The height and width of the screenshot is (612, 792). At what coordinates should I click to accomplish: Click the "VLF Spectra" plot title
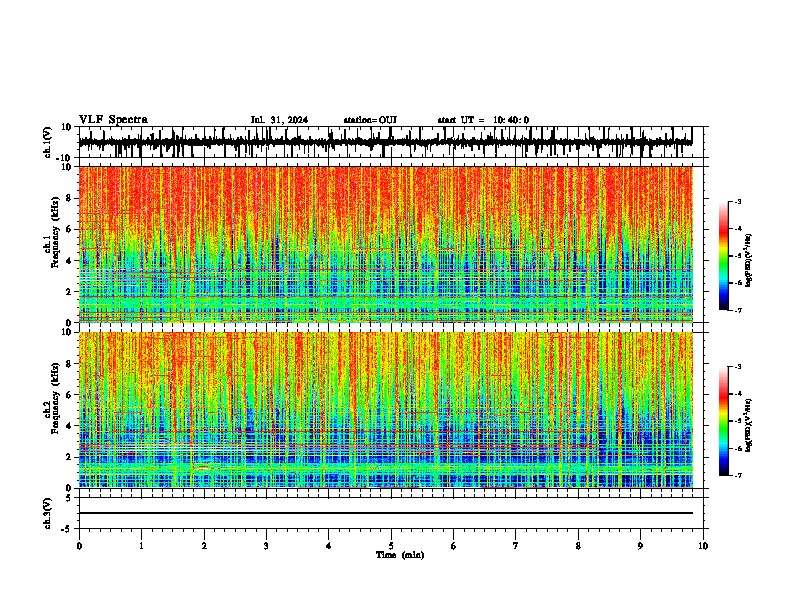(113, 120)
